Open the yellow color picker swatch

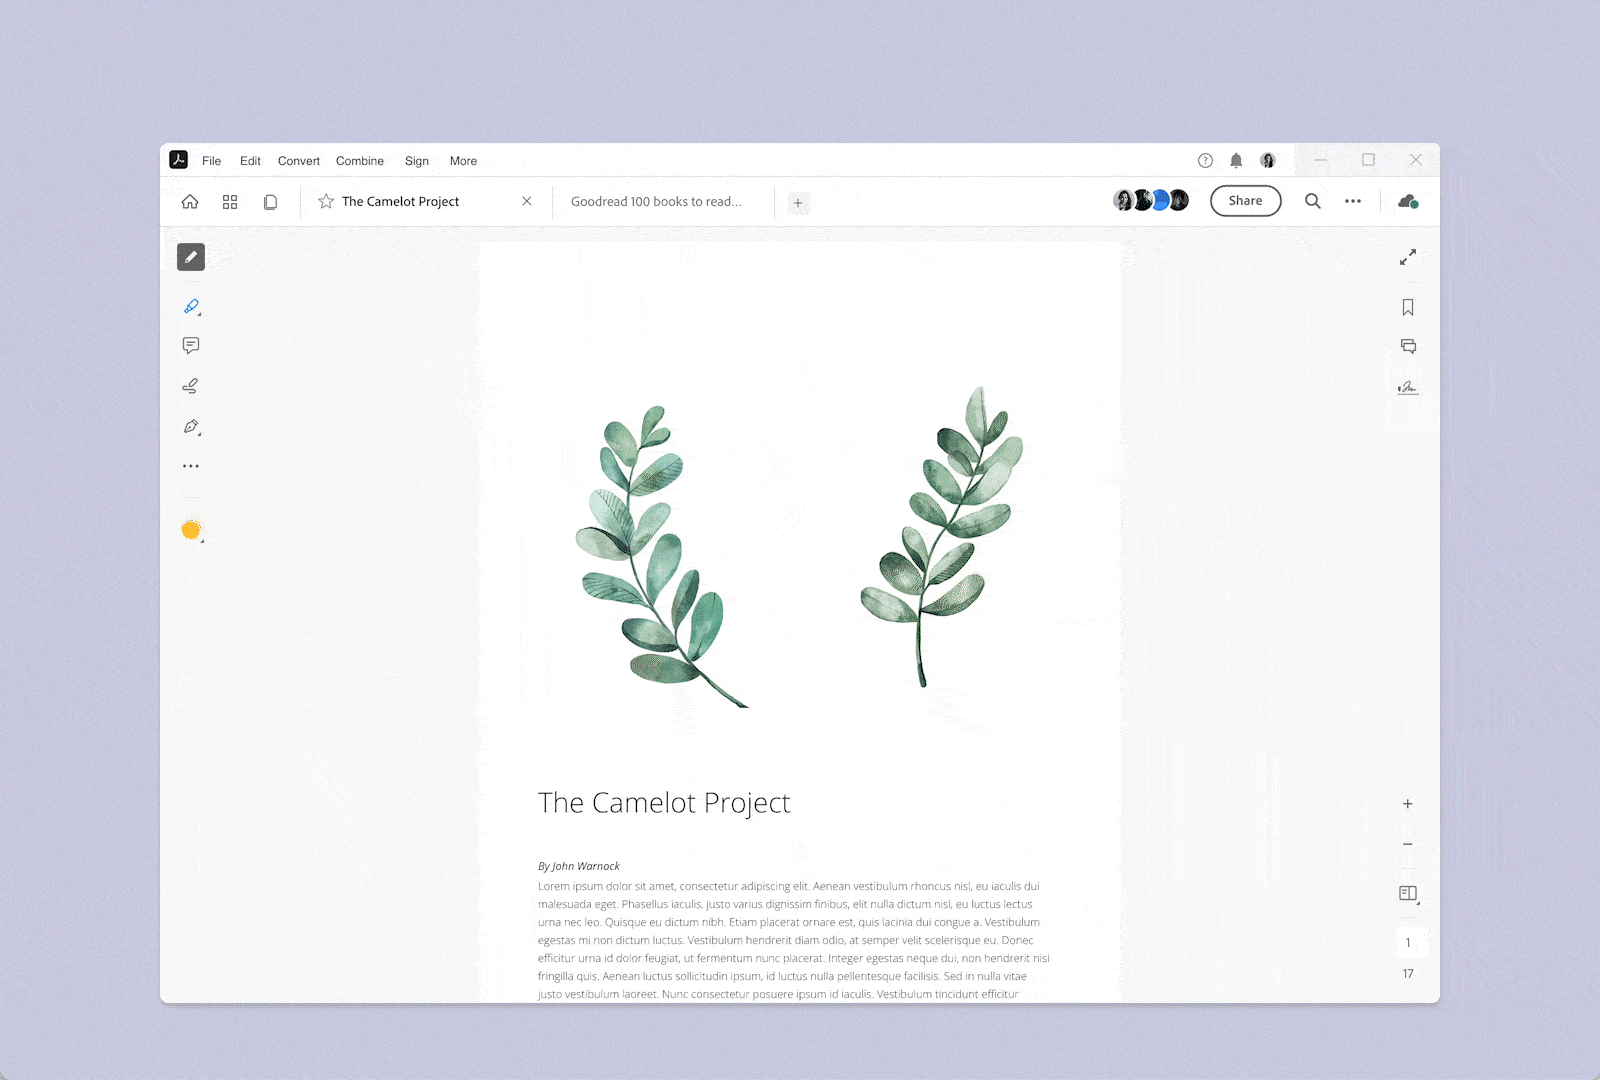click(x=191, y=530)
